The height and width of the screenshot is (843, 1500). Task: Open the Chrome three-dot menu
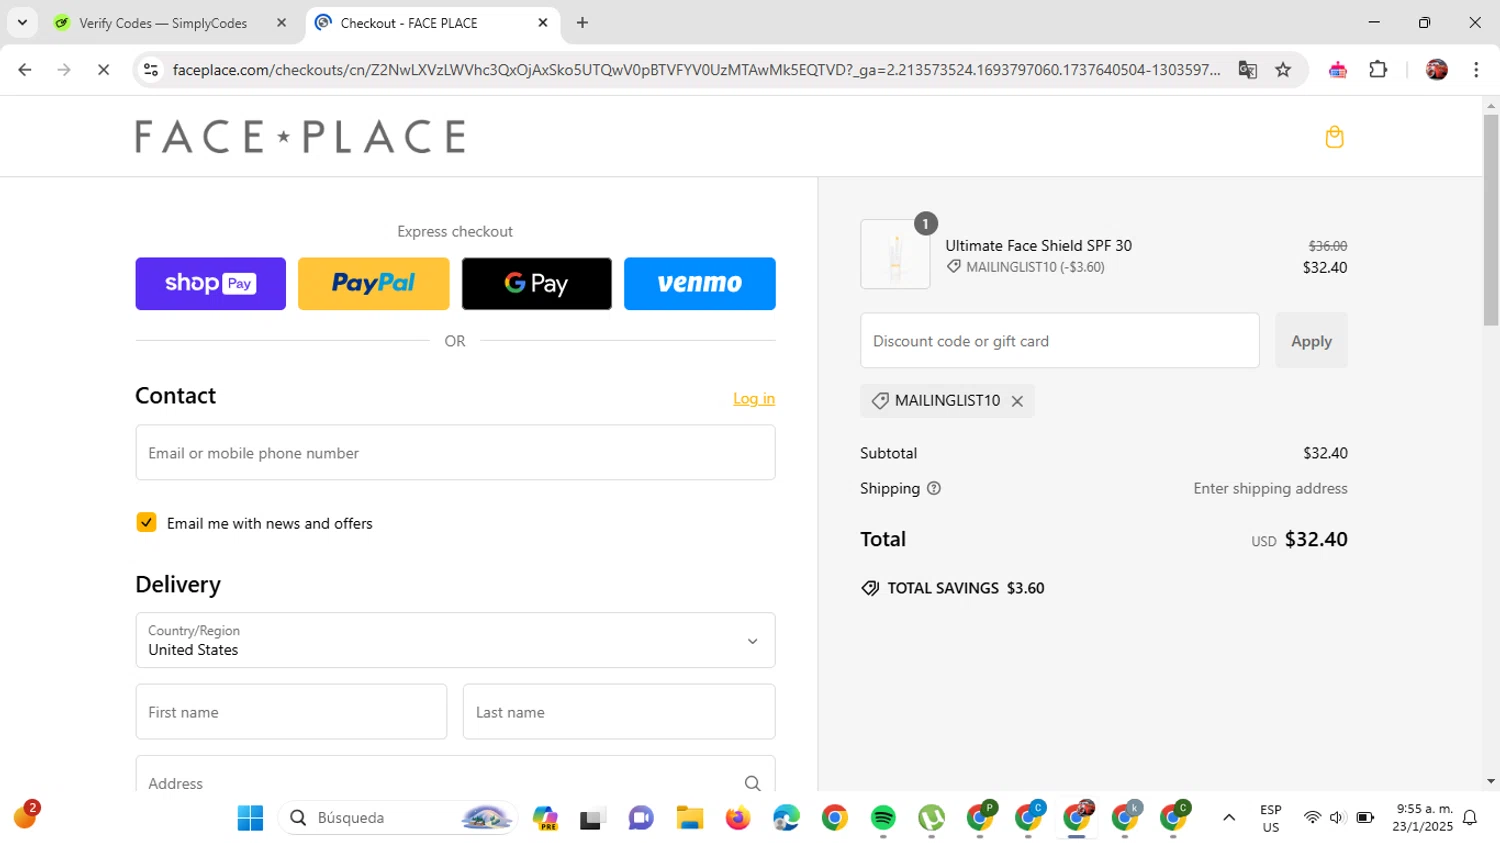pos(1476,70)
